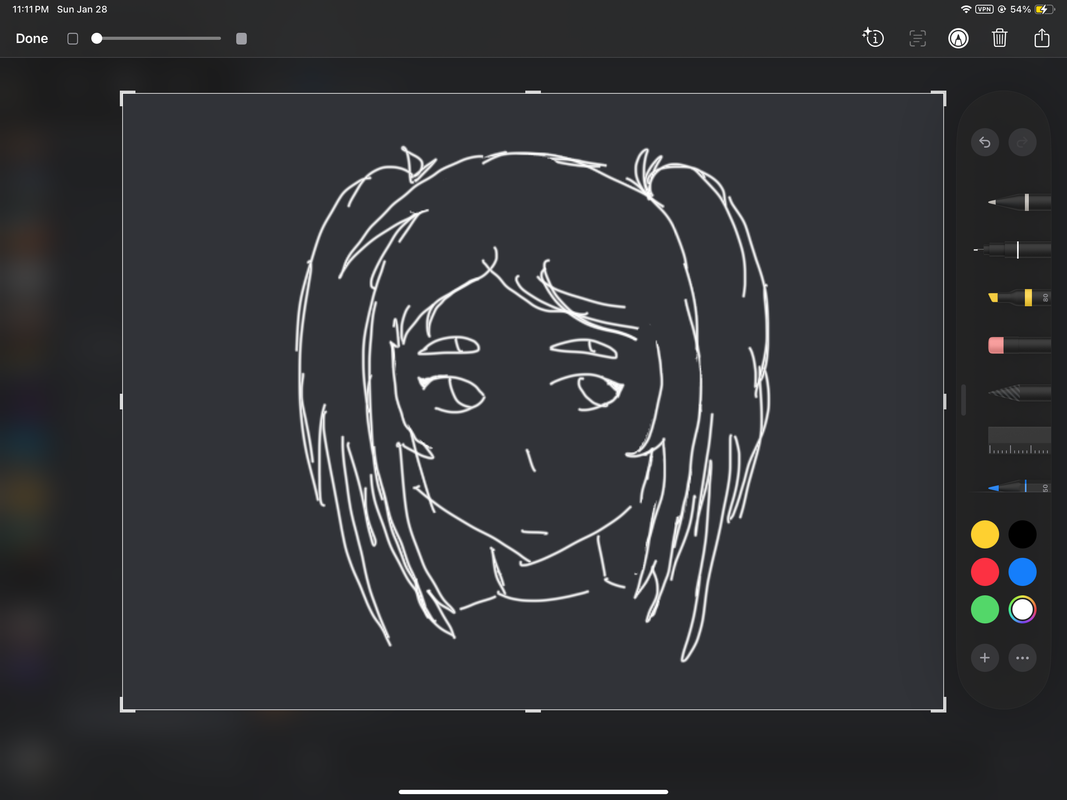Screen dimensions: 1067x800
Task: Choose the green color swatch
Action: (985, 609)
